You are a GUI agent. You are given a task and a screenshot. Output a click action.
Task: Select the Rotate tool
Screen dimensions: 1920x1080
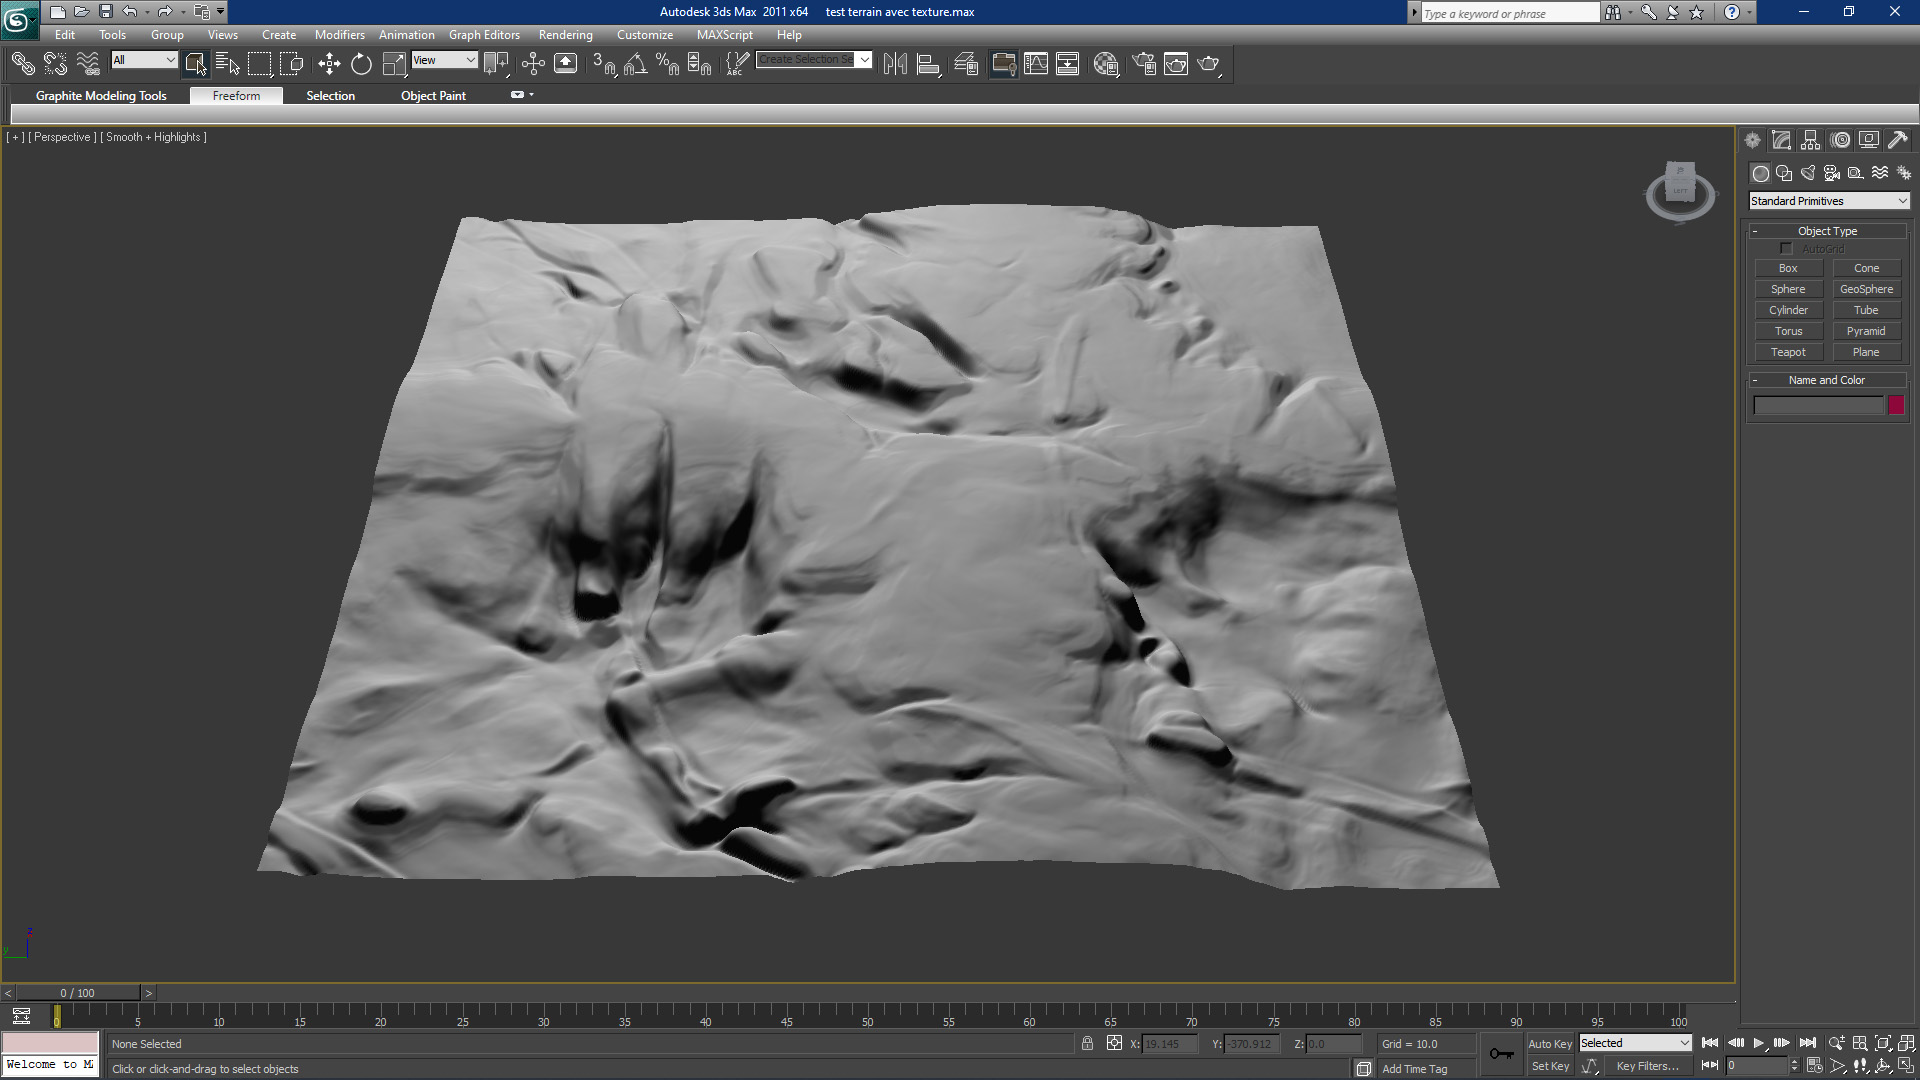361,63
